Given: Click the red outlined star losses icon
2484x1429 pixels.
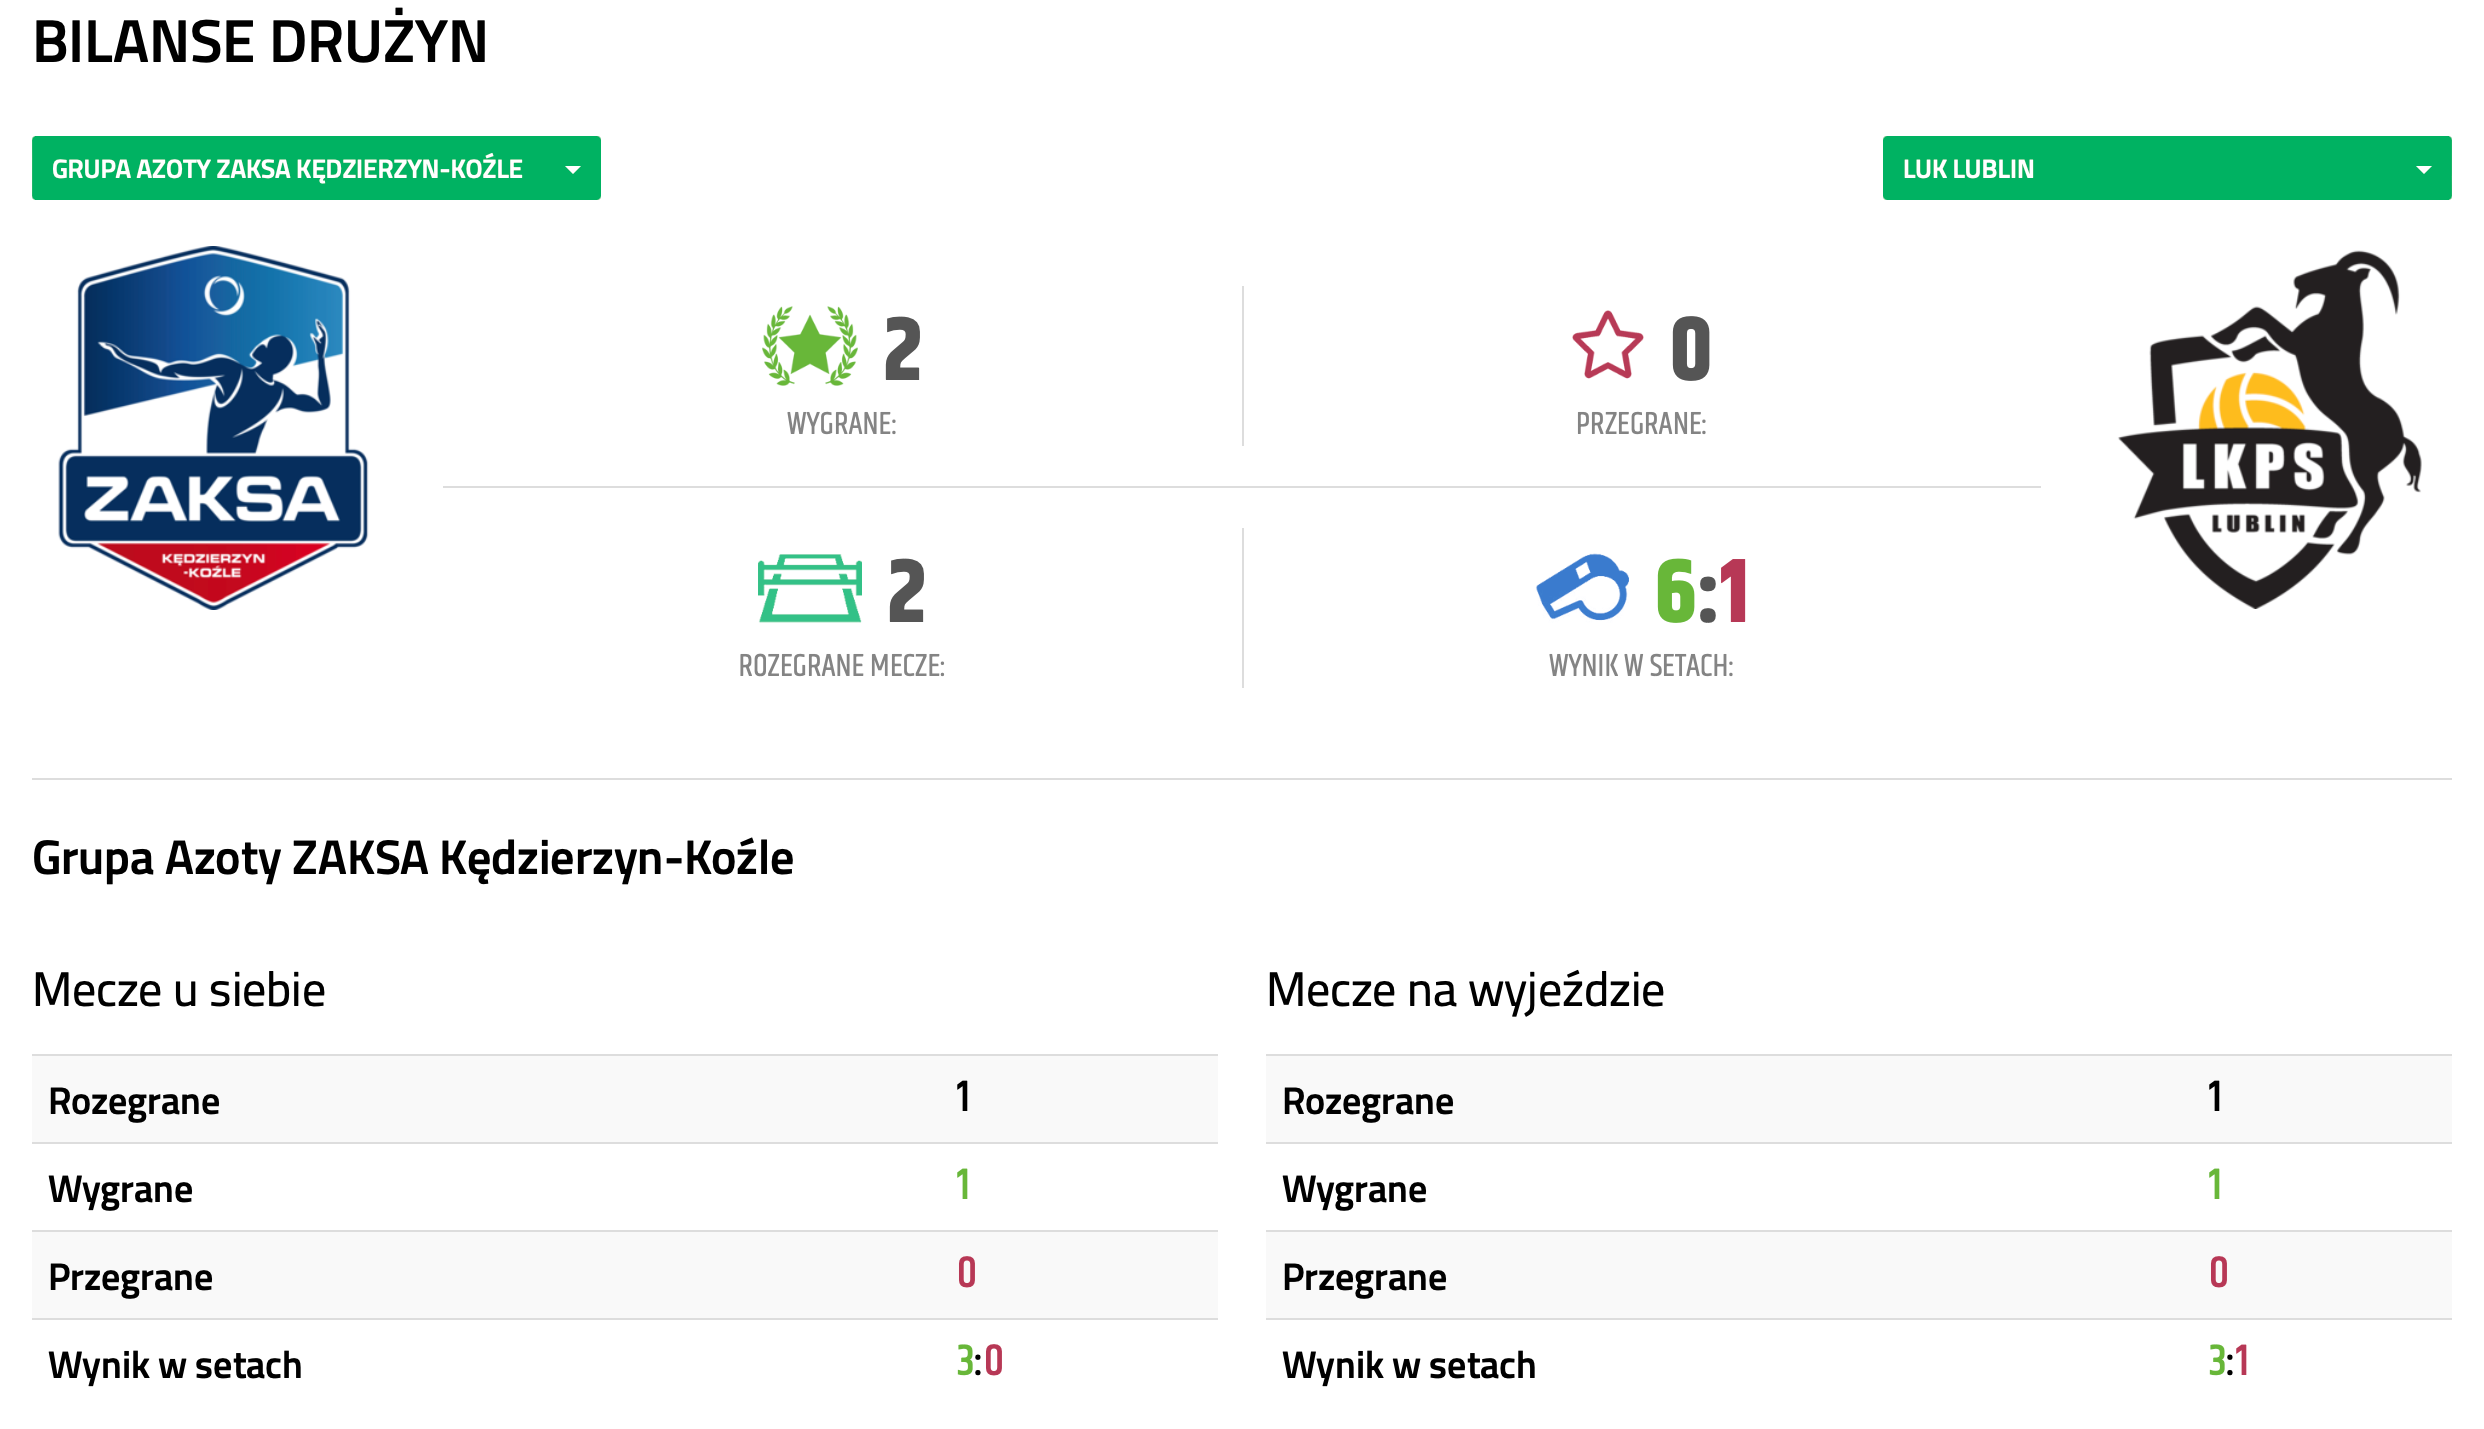Looking at the screenshot, I should pos(1607,347).
